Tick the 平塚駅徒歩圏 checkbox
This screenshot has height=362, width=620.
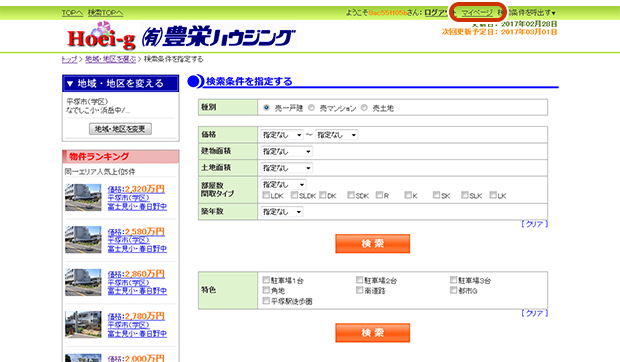coord(266,301)
